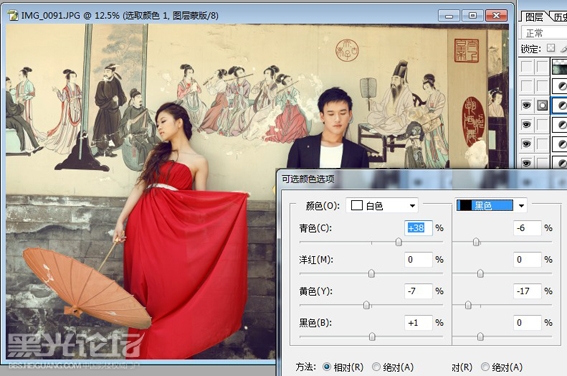Click the document icon beside IMG_0091.JPG title
The height and width of the screenshot is (376, 567).
(x=13, y=16)
